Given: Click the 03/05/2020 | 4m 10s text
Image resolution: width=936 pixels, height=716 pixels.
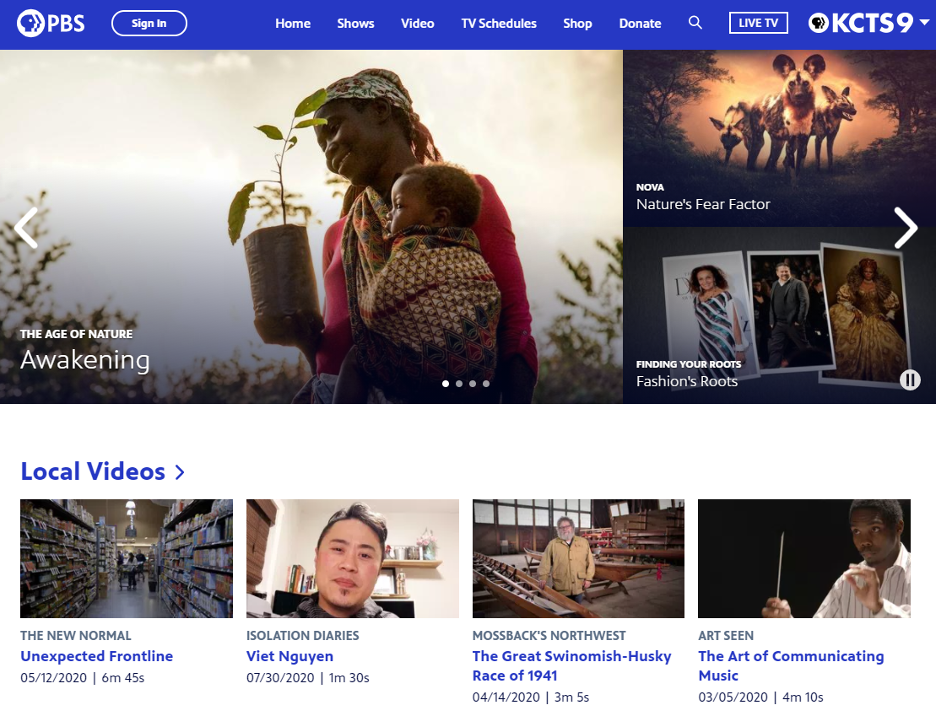Looking at the screenshot, I should tap(761, 697).
